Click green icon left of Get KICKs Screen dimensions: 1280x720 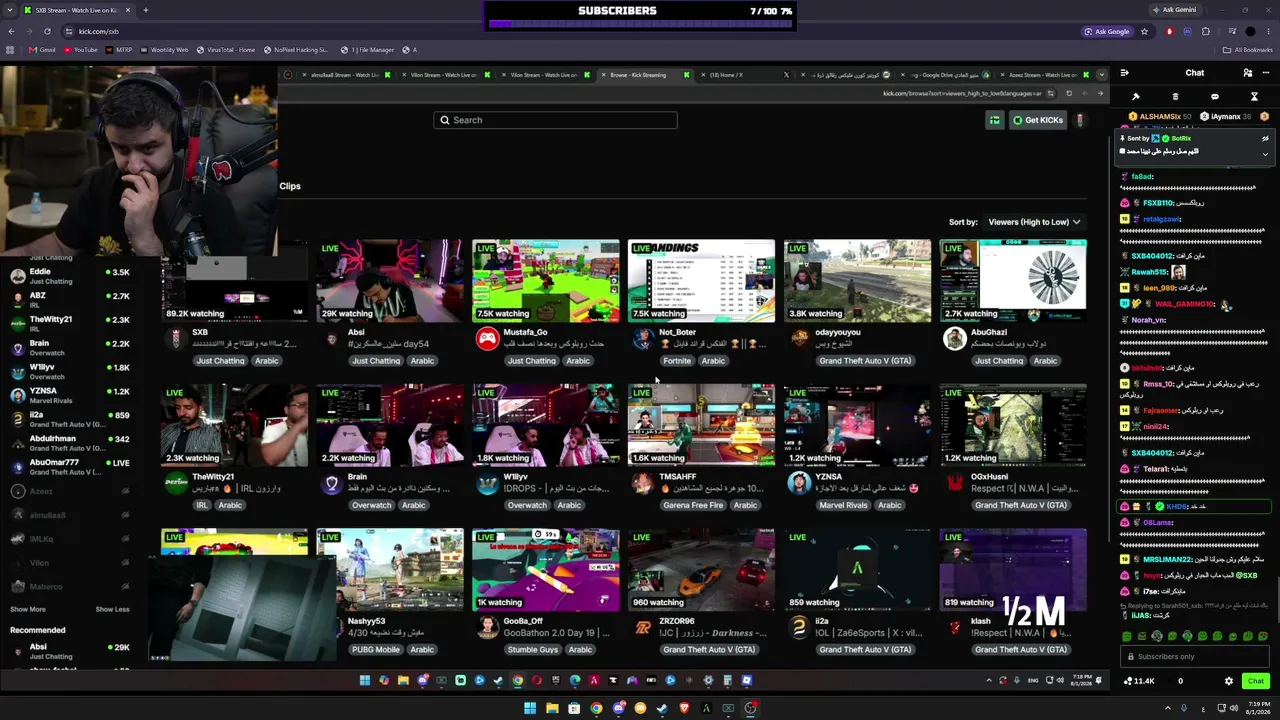(994, 120)
